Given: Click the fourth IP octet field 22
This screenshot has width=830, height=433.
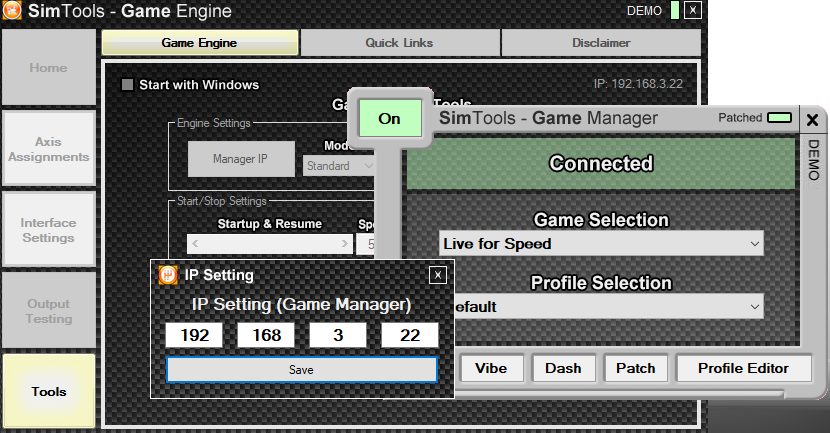Looking at the screenshot, I should (410, 335).
